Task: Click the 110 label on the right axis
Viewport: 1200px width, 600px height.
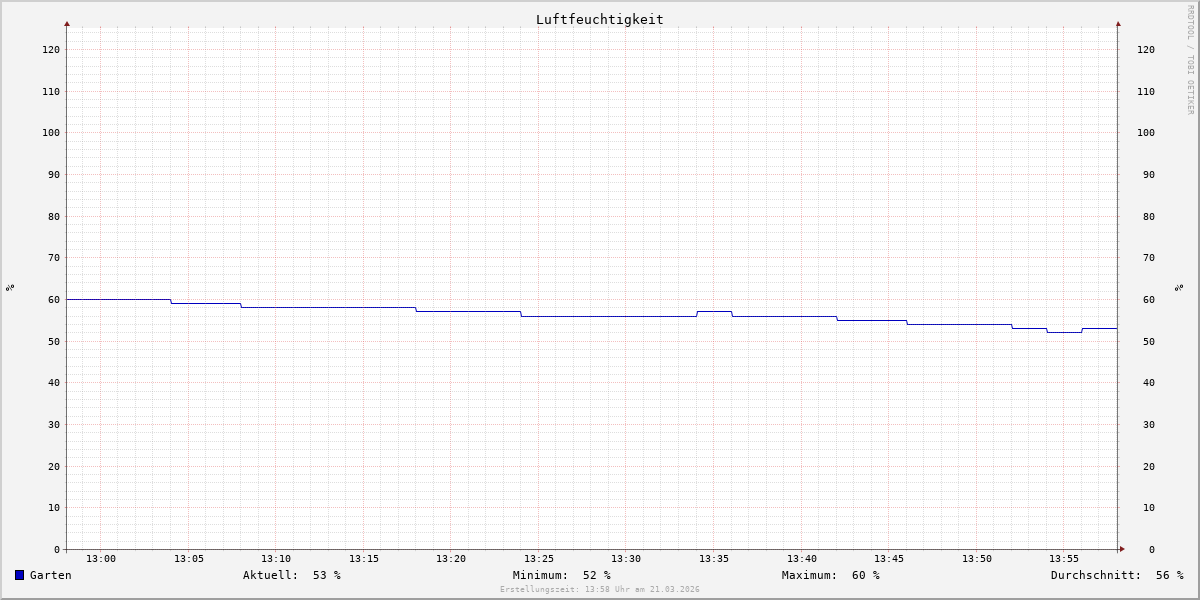Action: tap(1146, 91)
